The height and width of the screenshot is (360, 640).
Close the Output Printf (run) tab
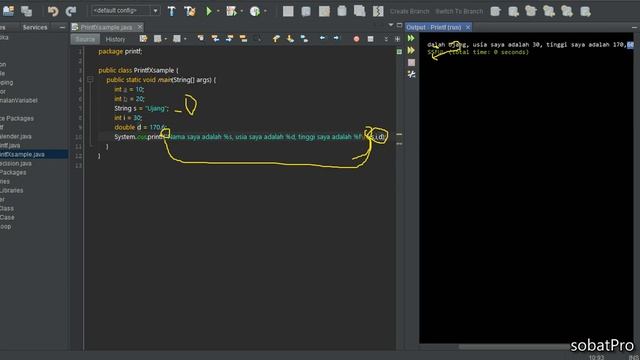coord(468,27)
